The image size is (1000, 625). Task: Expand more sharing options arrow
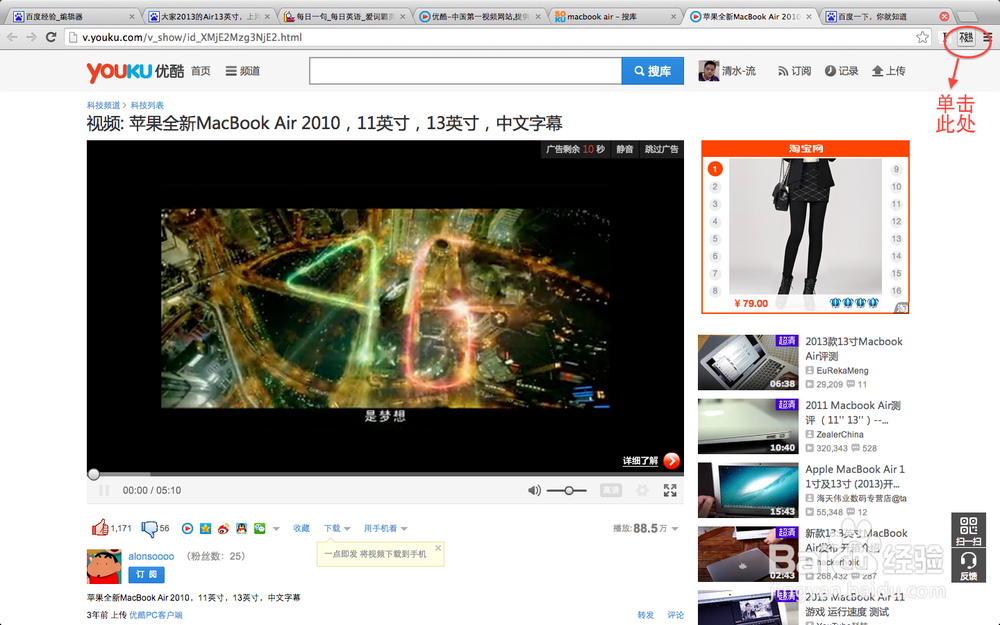click(x=276, y=528)
